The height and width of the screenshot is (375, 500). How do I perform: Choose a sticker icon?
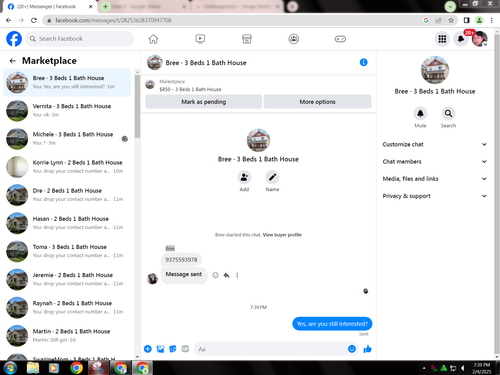(x=173, y=349)
